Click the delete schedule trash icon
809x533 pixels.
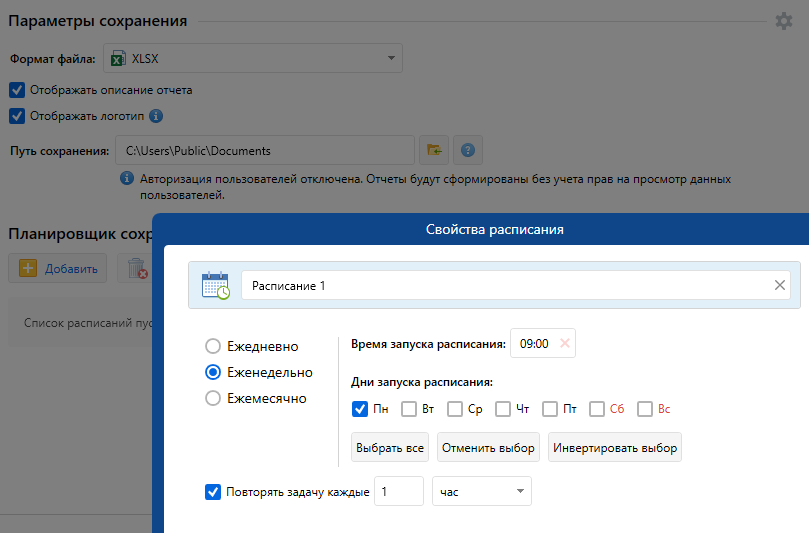click(x=137, y=268)
